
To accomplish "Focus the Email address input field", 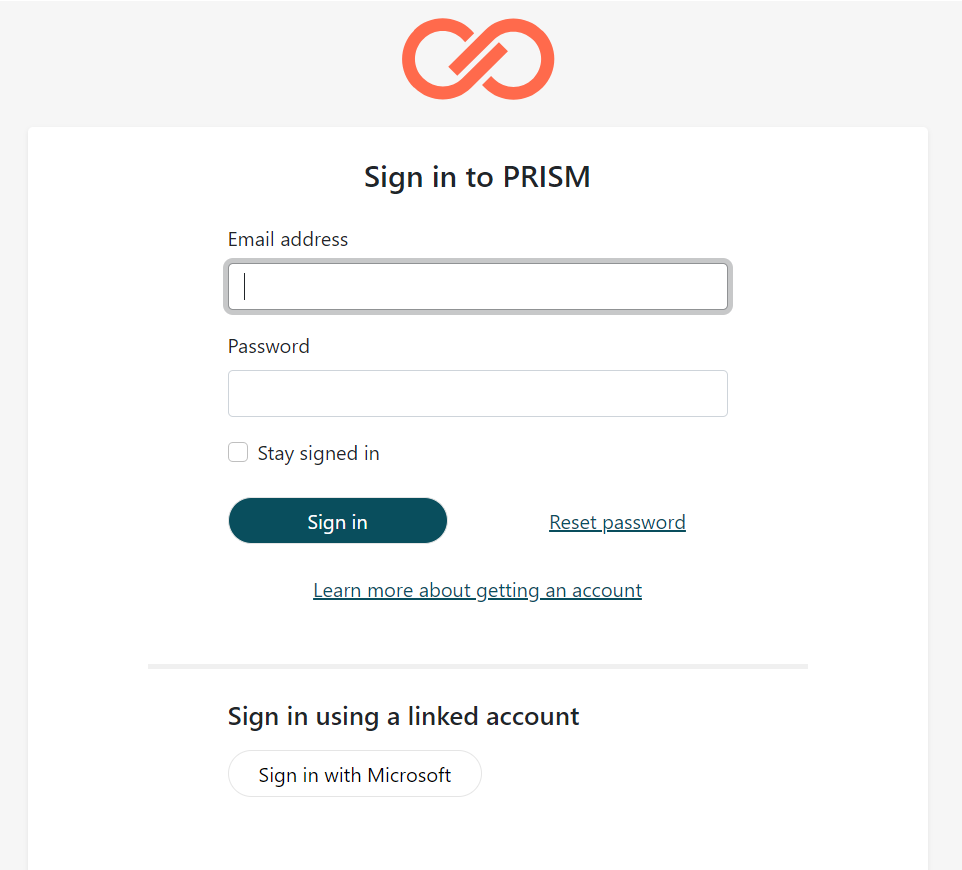I will click(478, 287).
